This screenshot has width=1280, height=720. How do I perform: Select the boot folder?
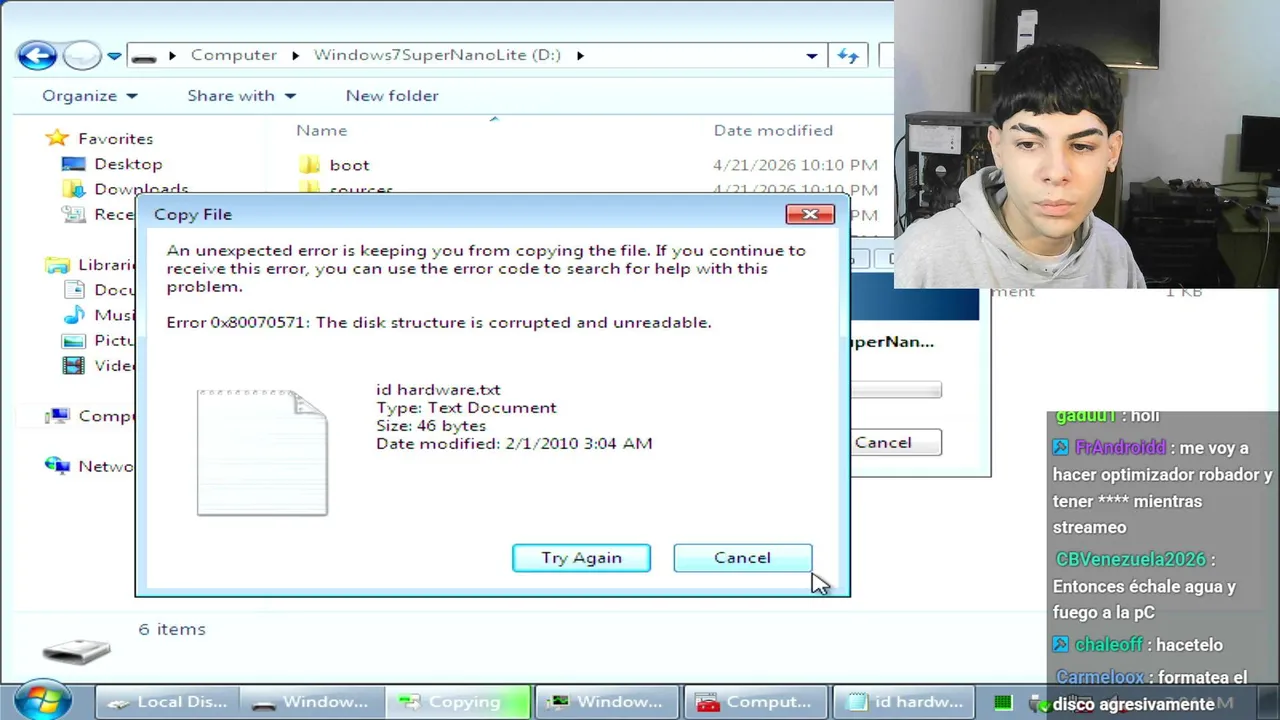349,165
